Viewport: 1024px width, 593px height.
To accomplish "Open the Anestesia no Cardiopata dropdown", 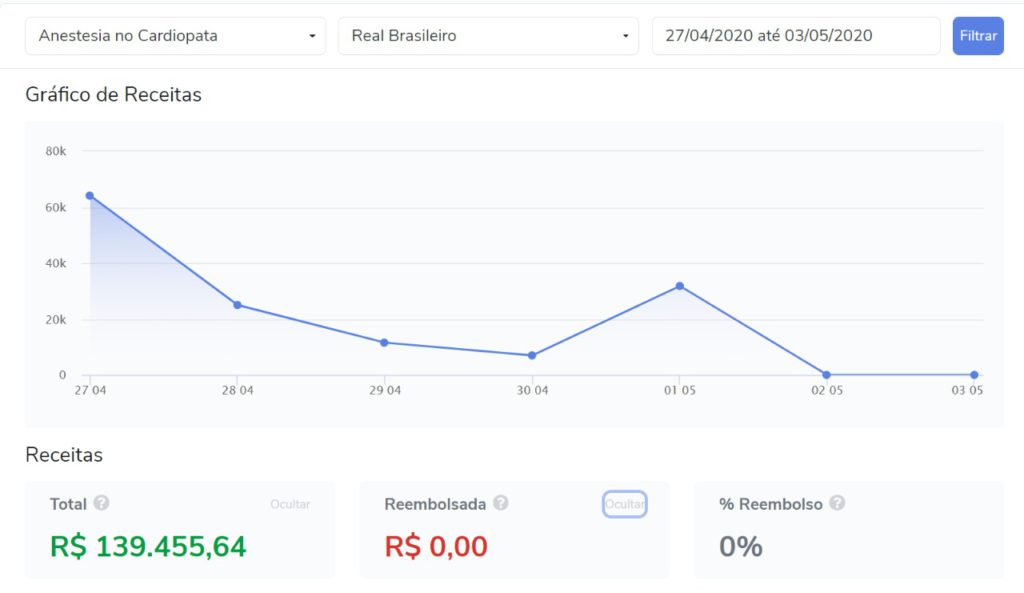I will (175, 36).
